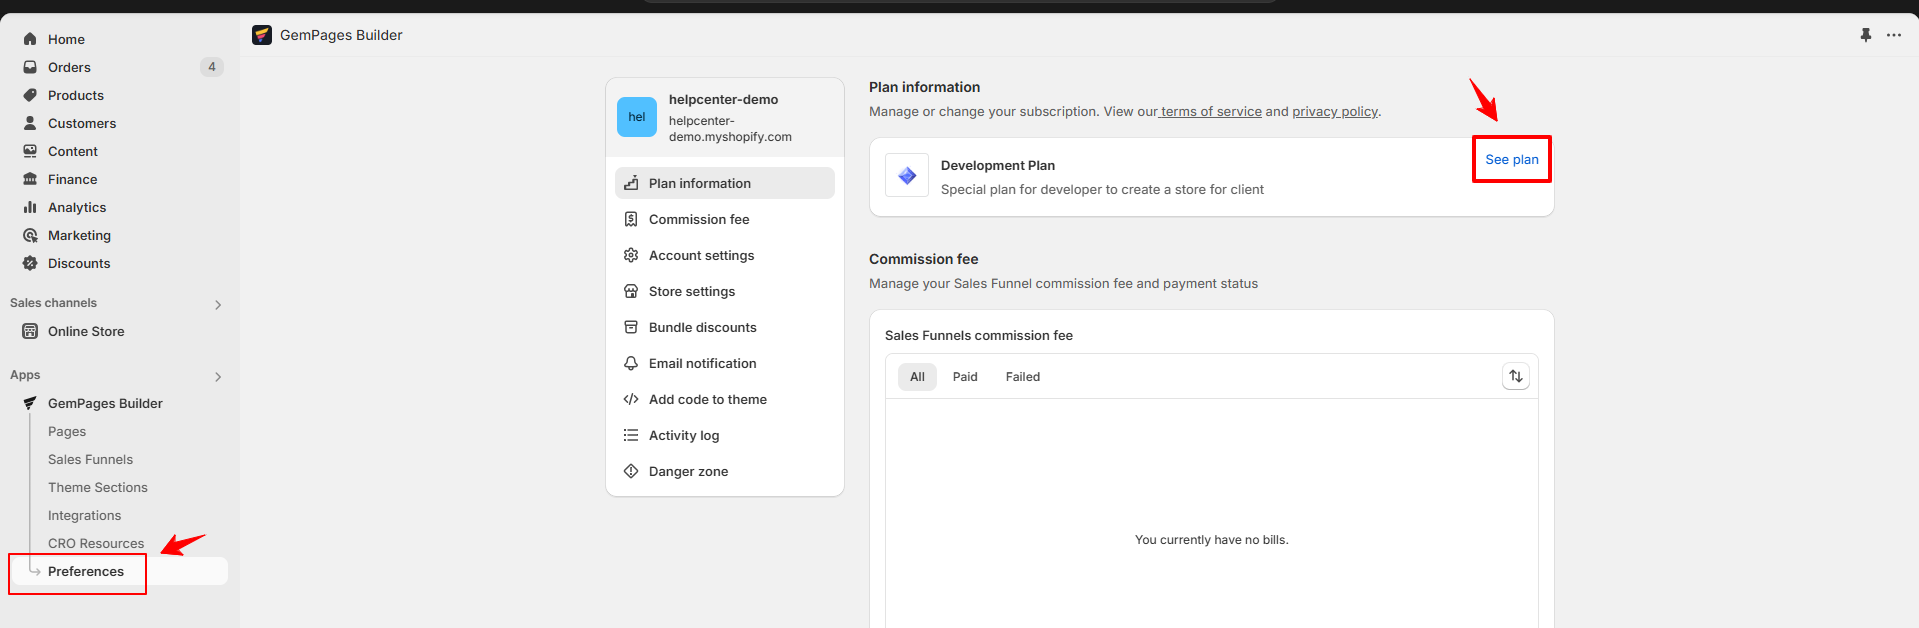Click the helpcenter-demo store avatar
The width and height of the screenshot is (1919, 628).
point(637,117)
